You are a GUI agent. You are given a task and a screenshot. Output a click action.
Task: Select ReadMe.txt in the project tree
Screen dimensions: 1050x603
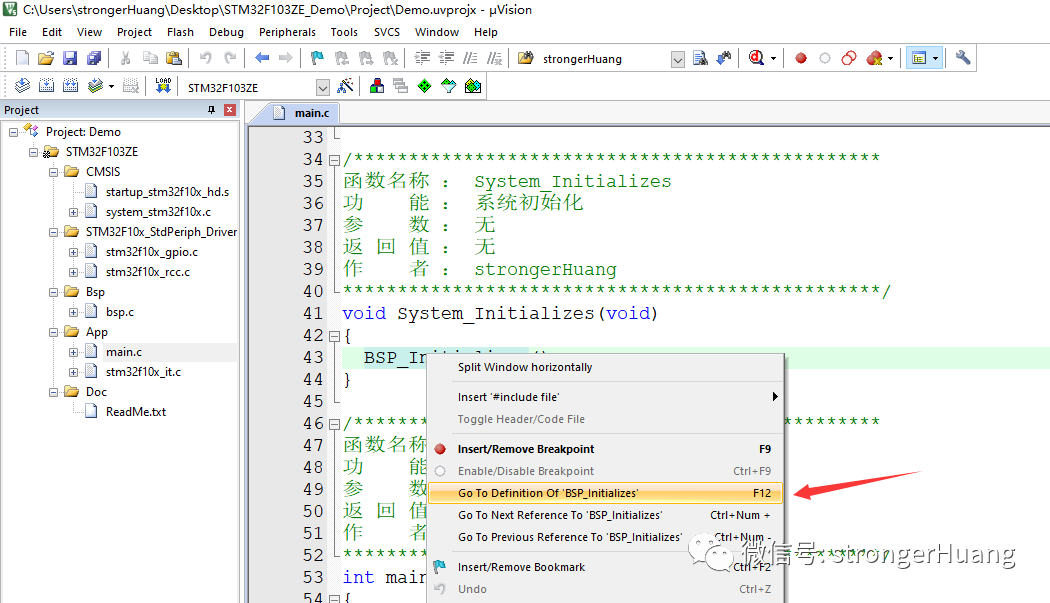click(x=136, y=412)
